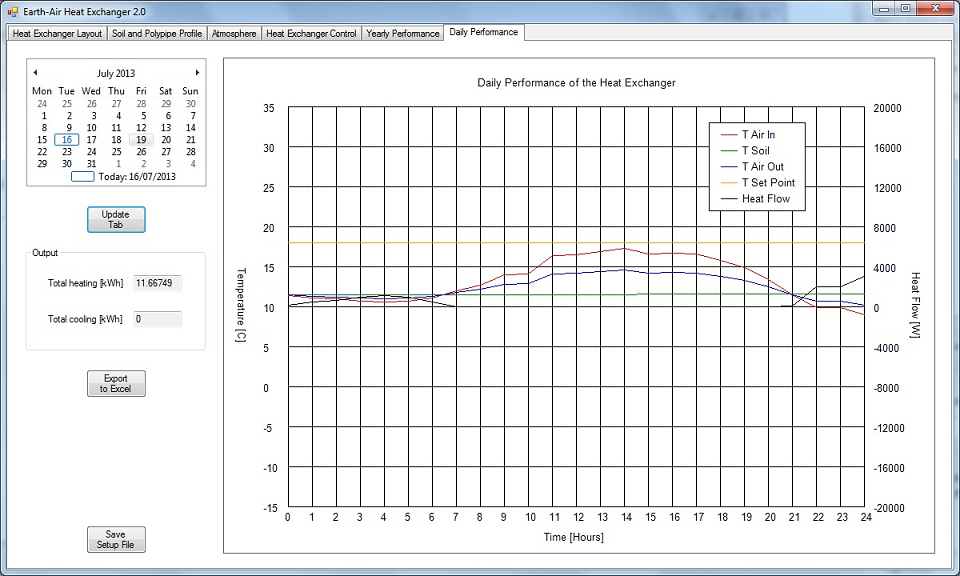Select July 10 in the calendar
The width and height of the screenshot is (960, 576).
tap(91, 128)
